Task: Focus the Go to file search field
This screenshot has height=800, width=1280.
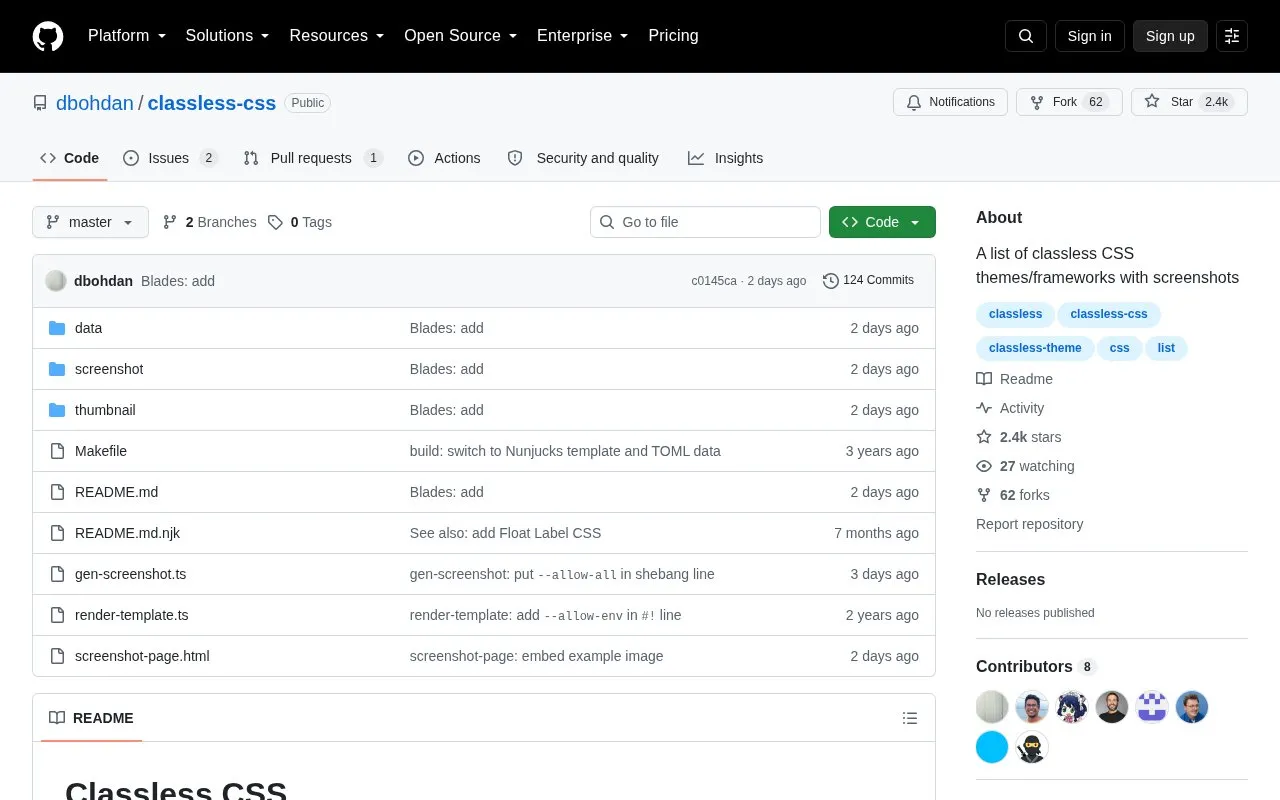Action: tap(705, 222)
